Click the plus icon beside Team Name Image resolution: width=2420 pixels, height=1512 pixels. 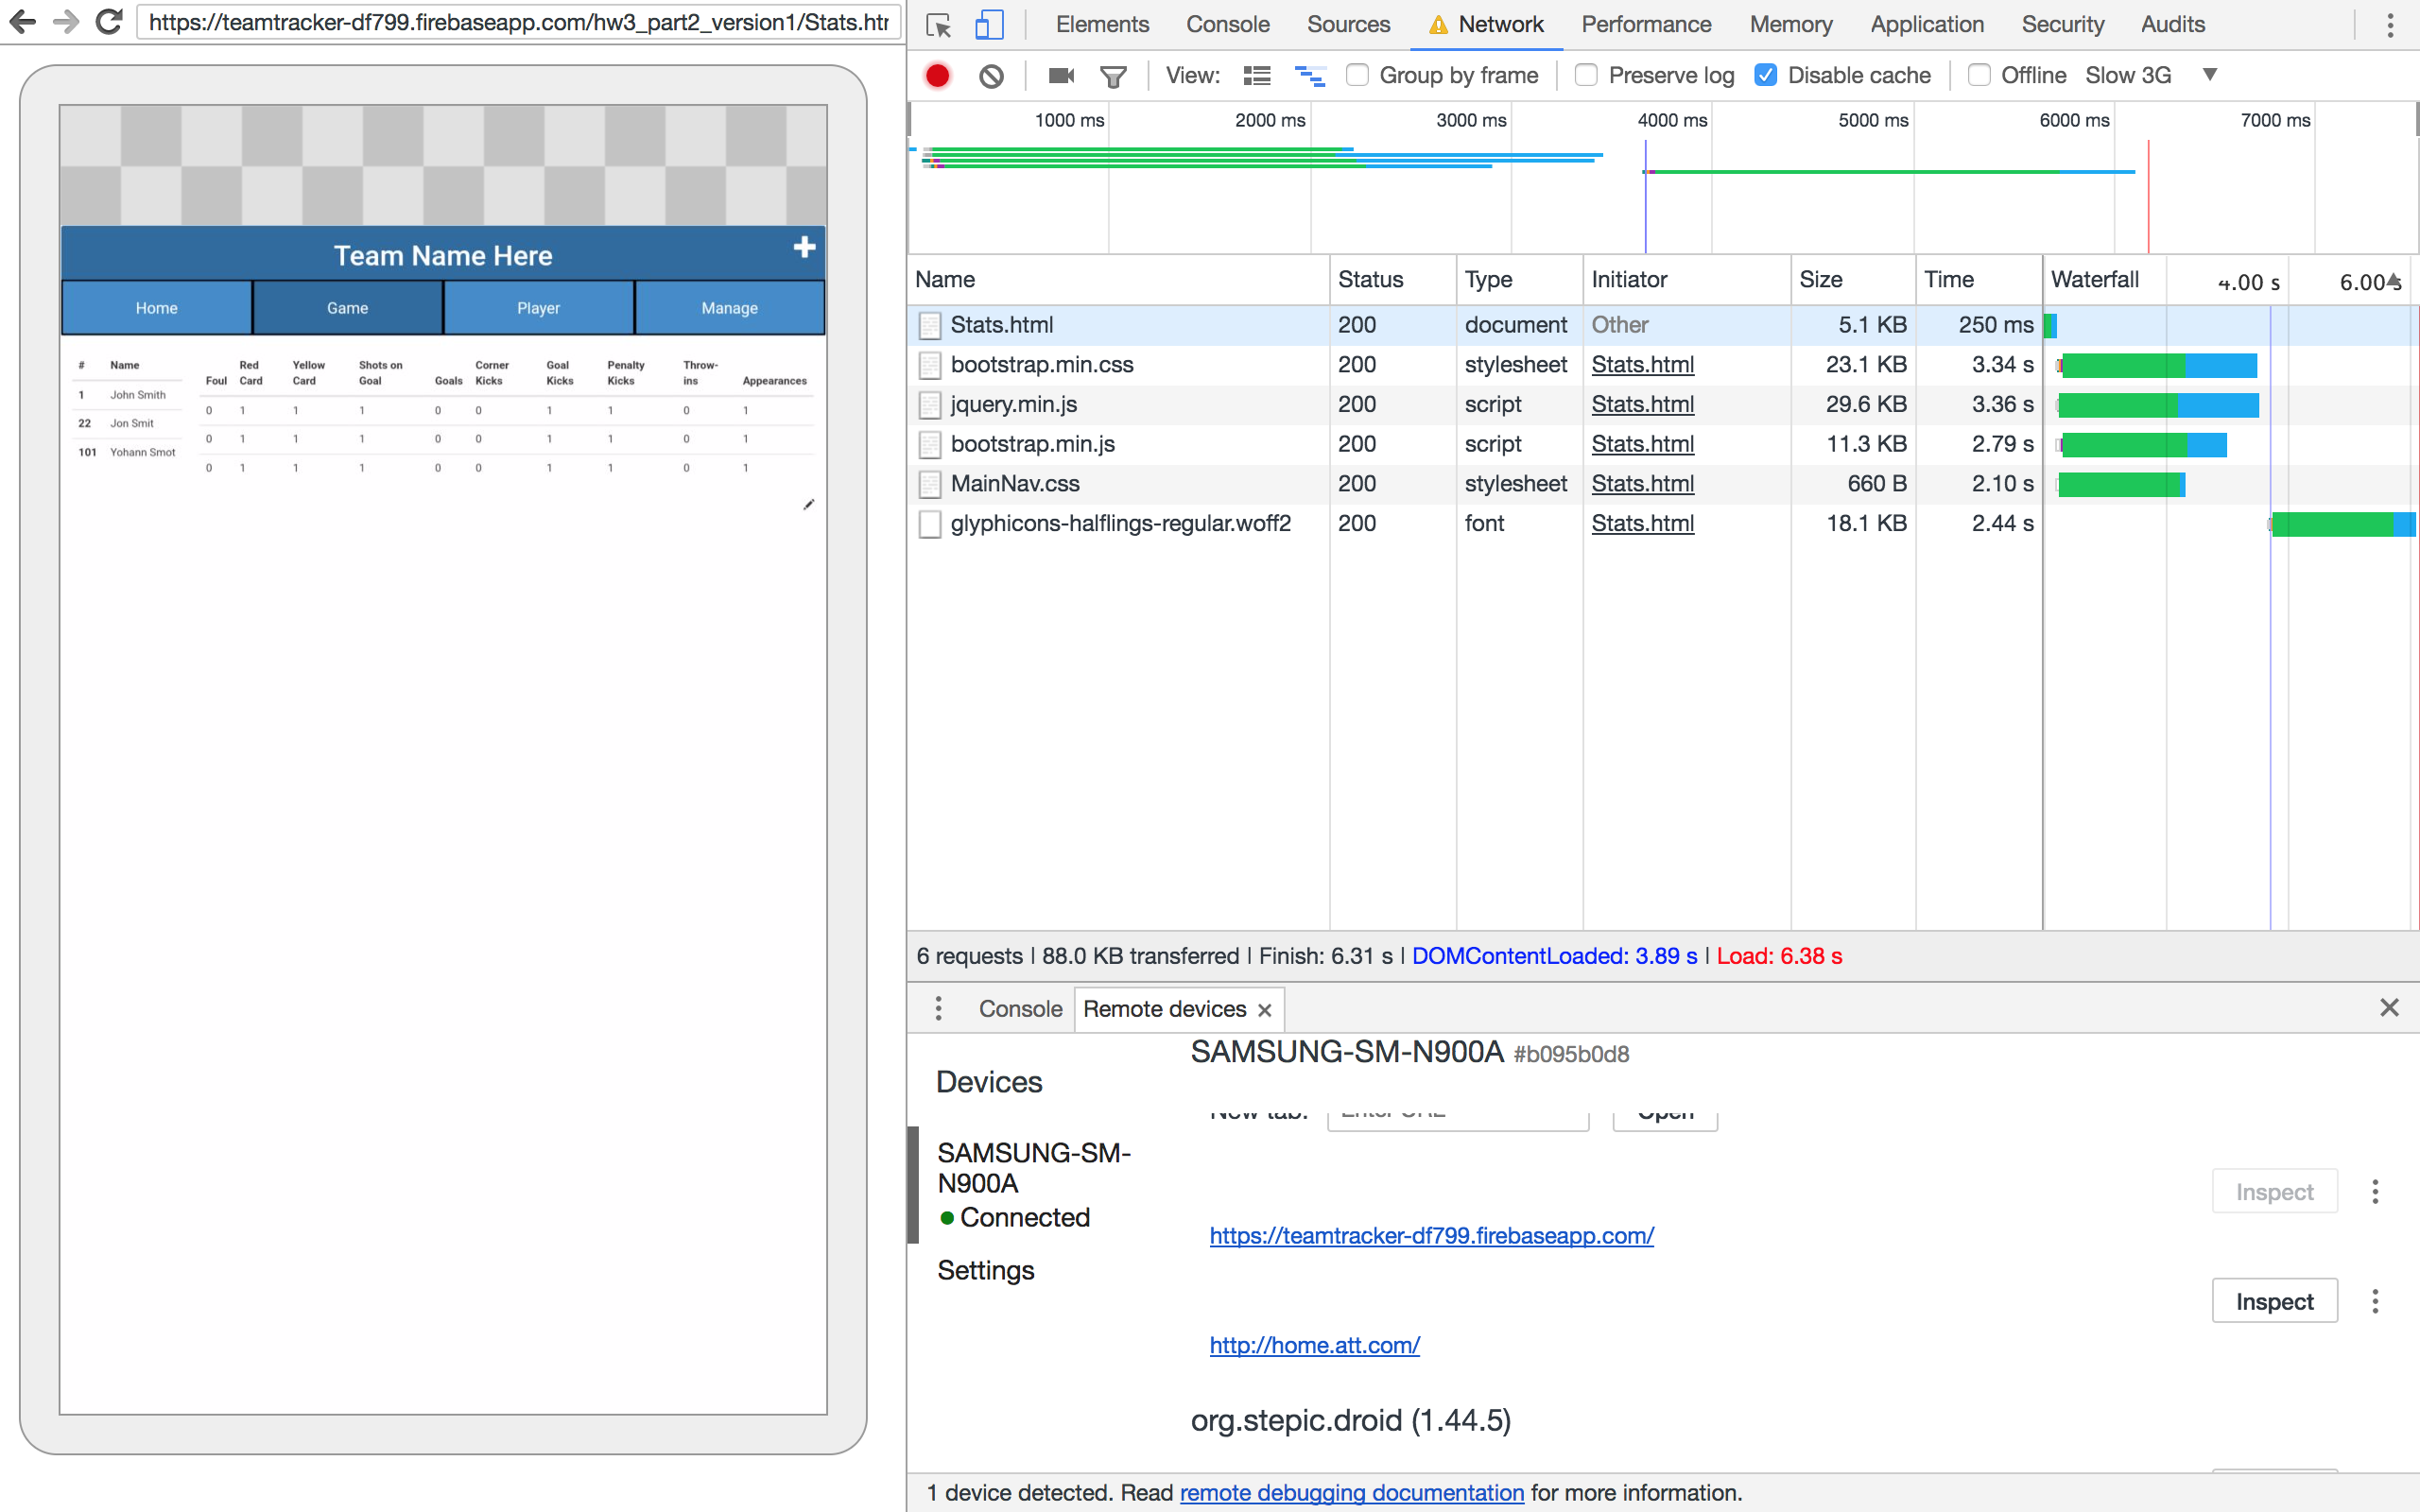(805, 247)
